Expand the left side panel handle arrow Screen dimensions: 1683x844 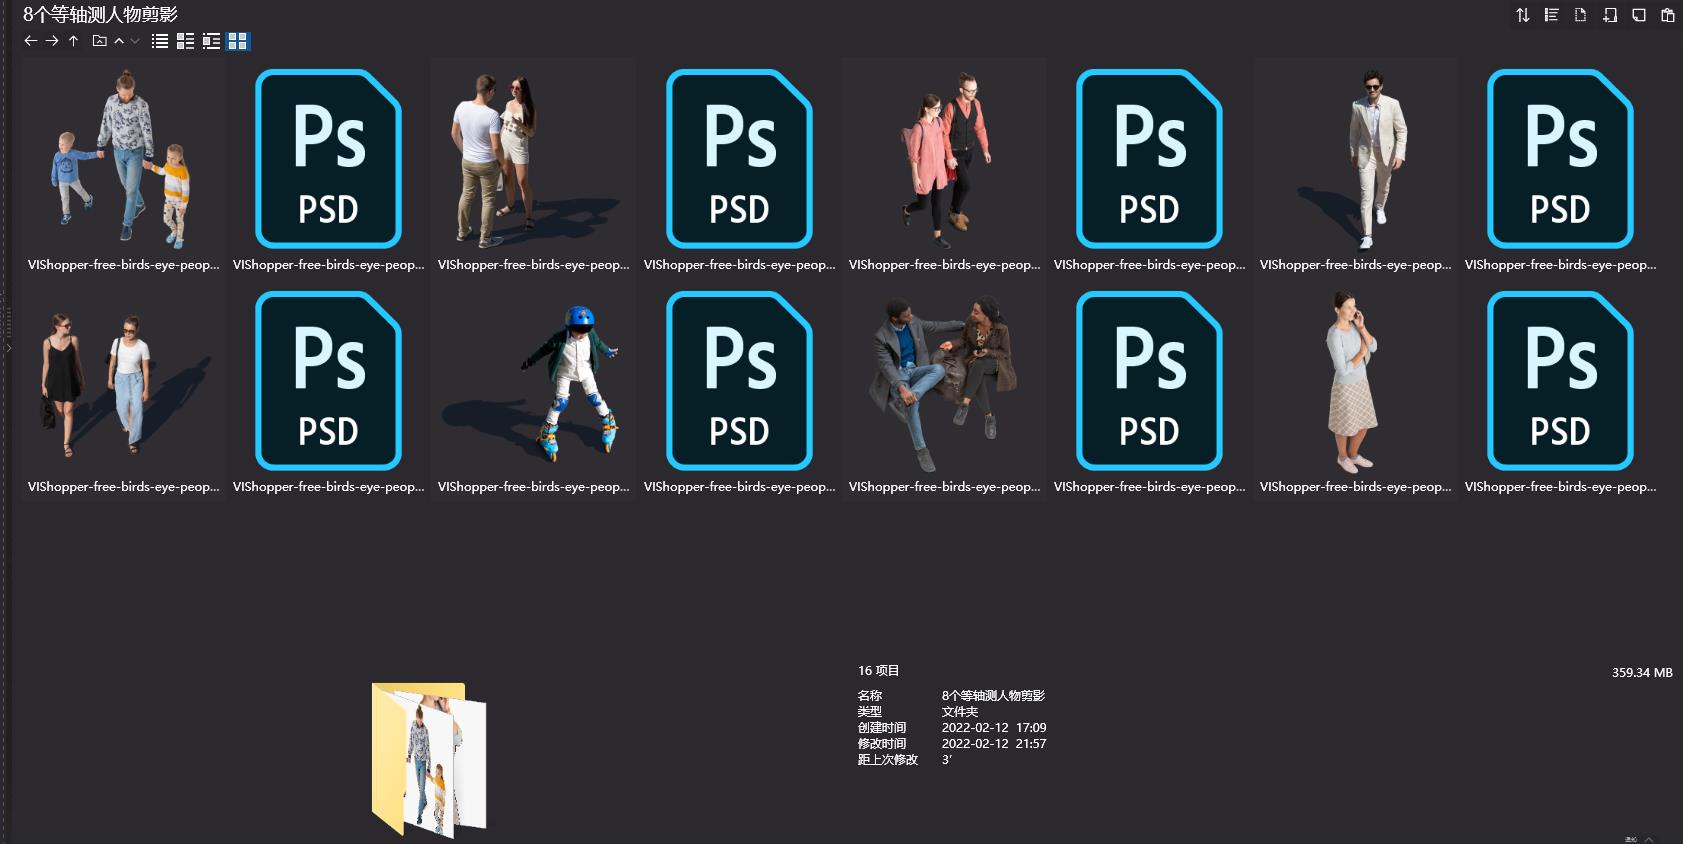[8, 348]
